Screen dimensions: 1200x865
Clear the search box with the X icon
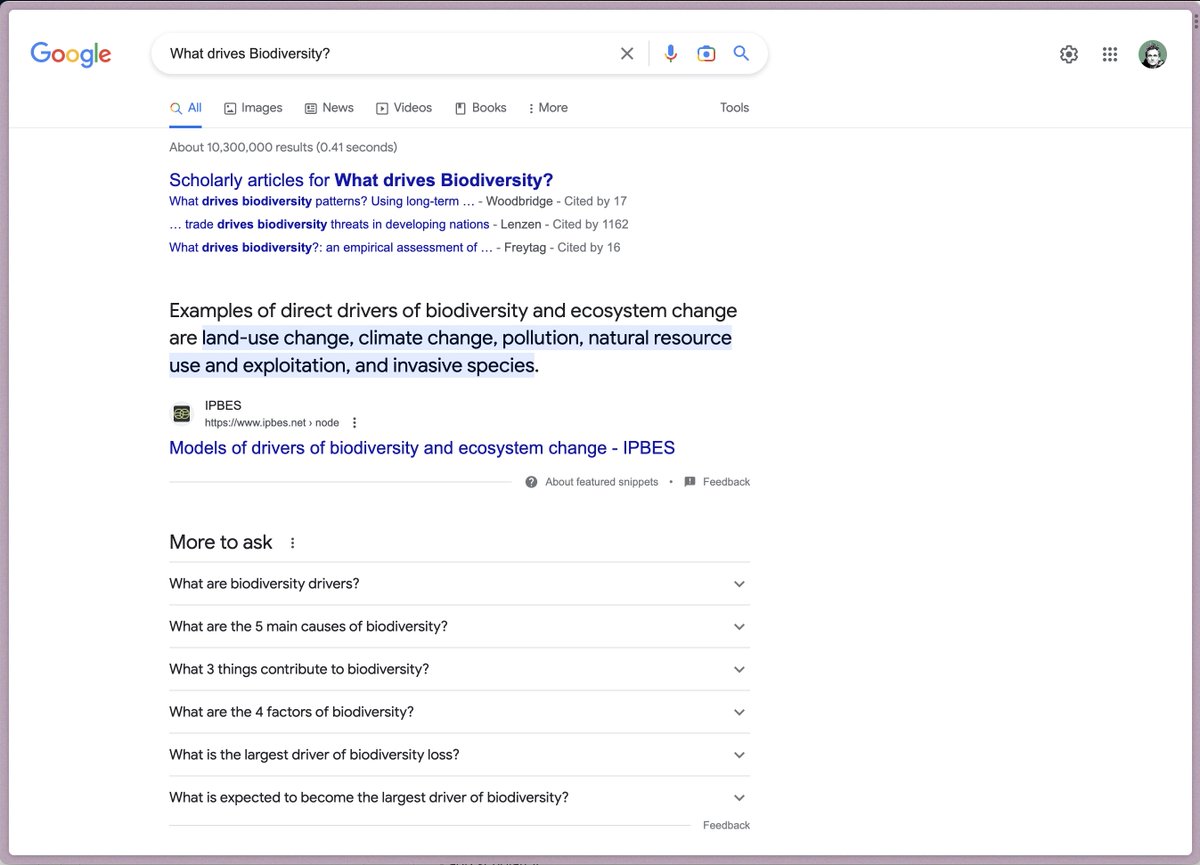tap(627, 54)
